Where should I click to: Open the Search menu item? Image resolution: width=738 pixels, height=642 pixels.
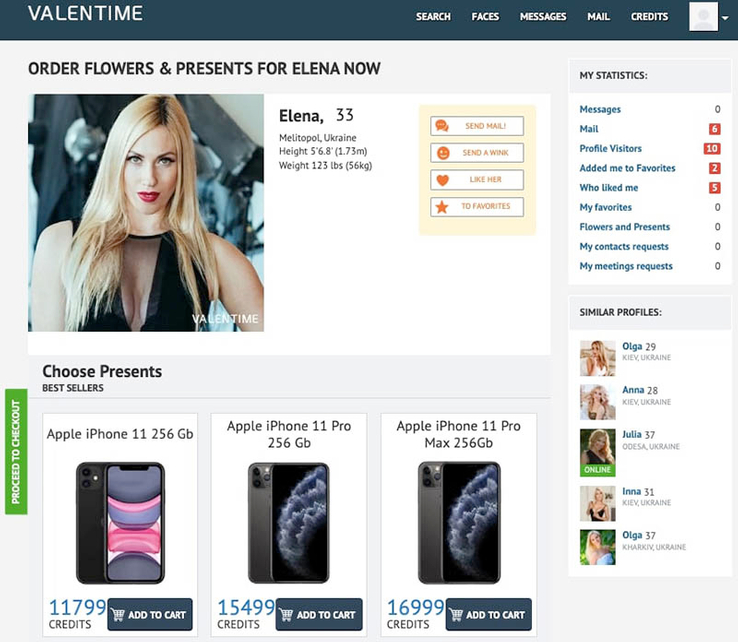coord(433,16)
